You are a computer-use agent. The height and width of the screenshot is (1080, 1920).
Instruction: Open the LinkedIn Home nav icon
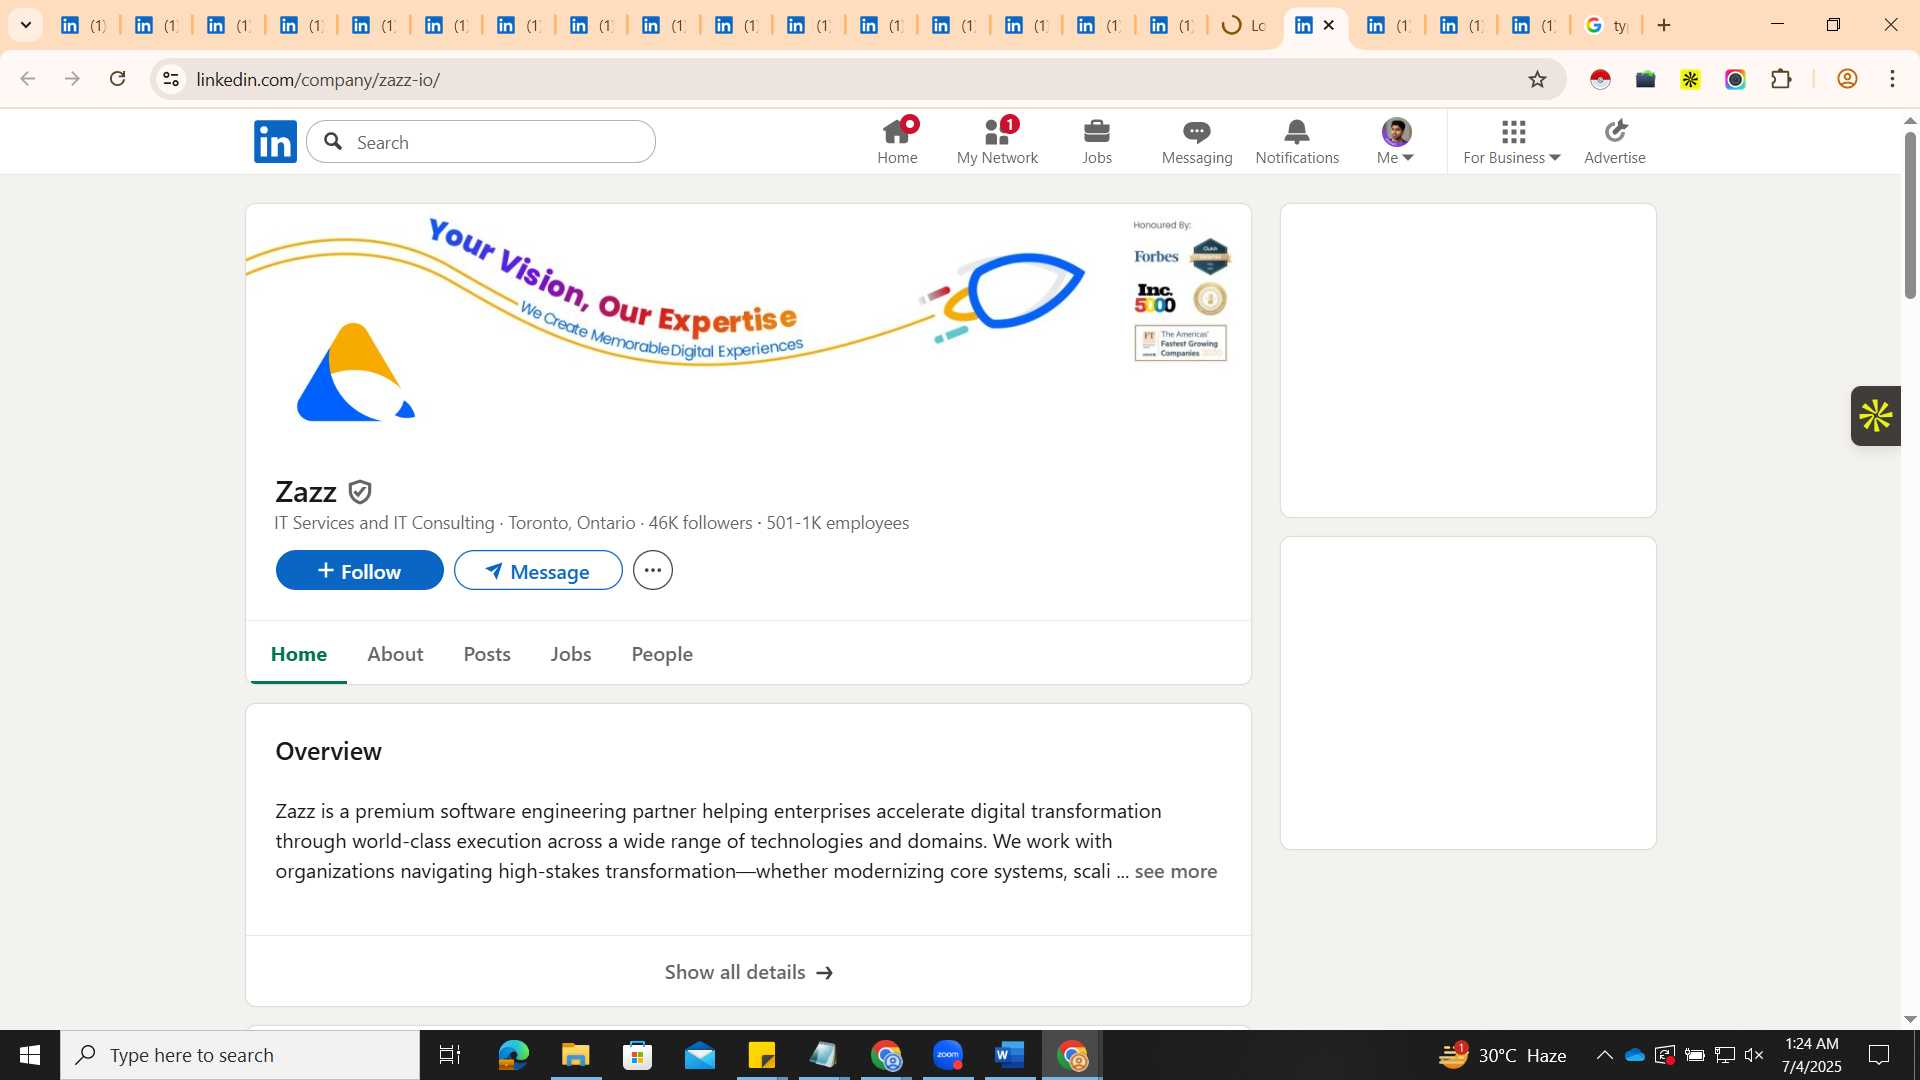pyautogui.click(x=897, y=141)
